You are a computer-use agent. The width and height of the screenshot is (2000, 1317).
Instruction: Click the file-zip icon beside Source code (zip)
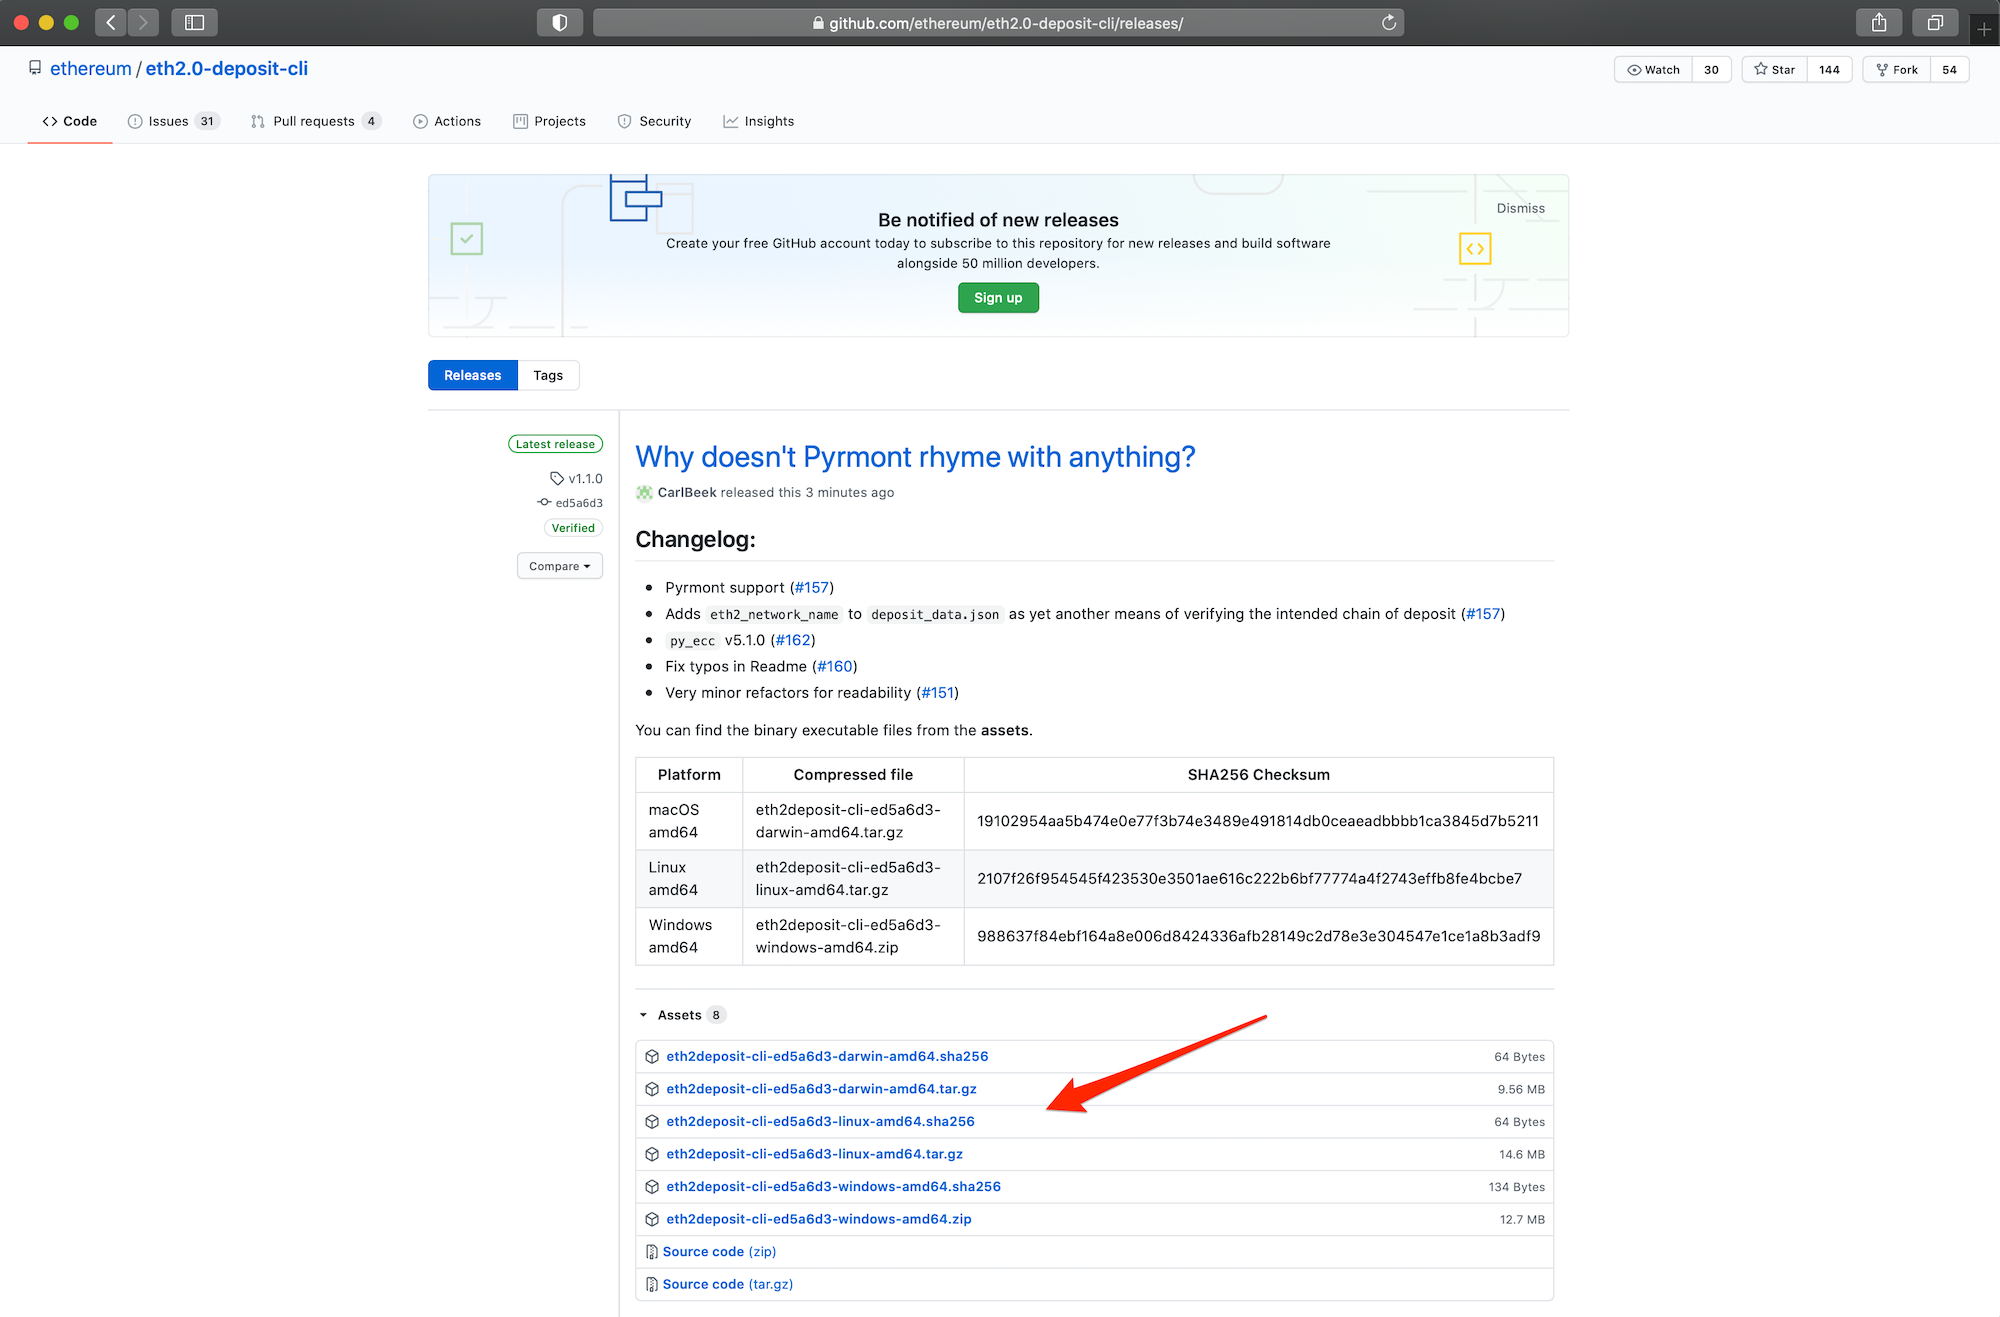pos(652,1252)
